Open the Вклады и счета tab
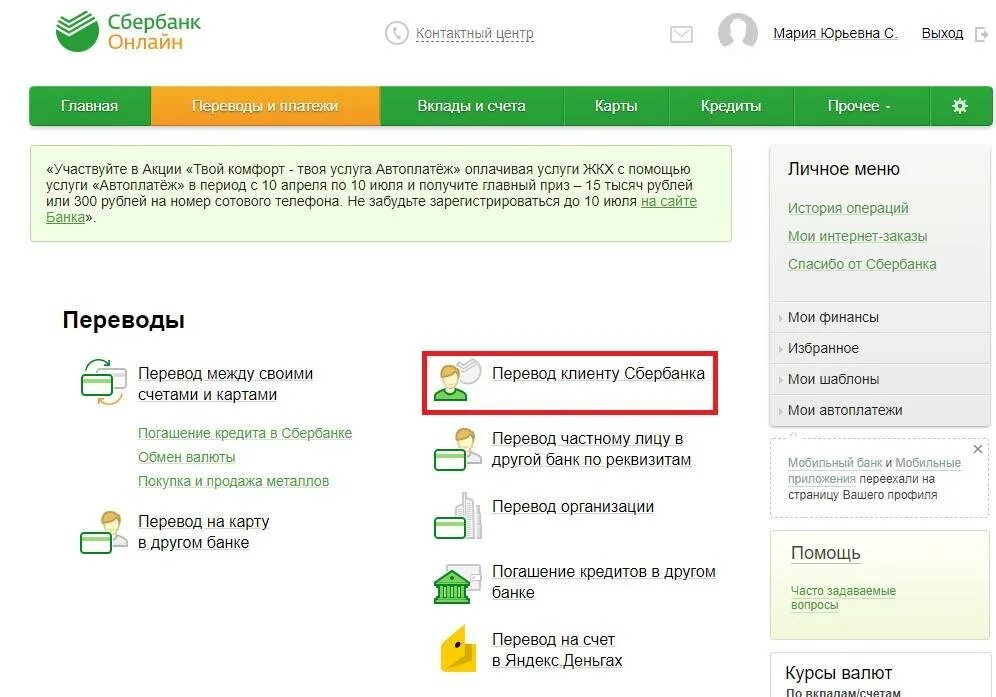This screenshot has width=996, height=697. pos(471,106)
